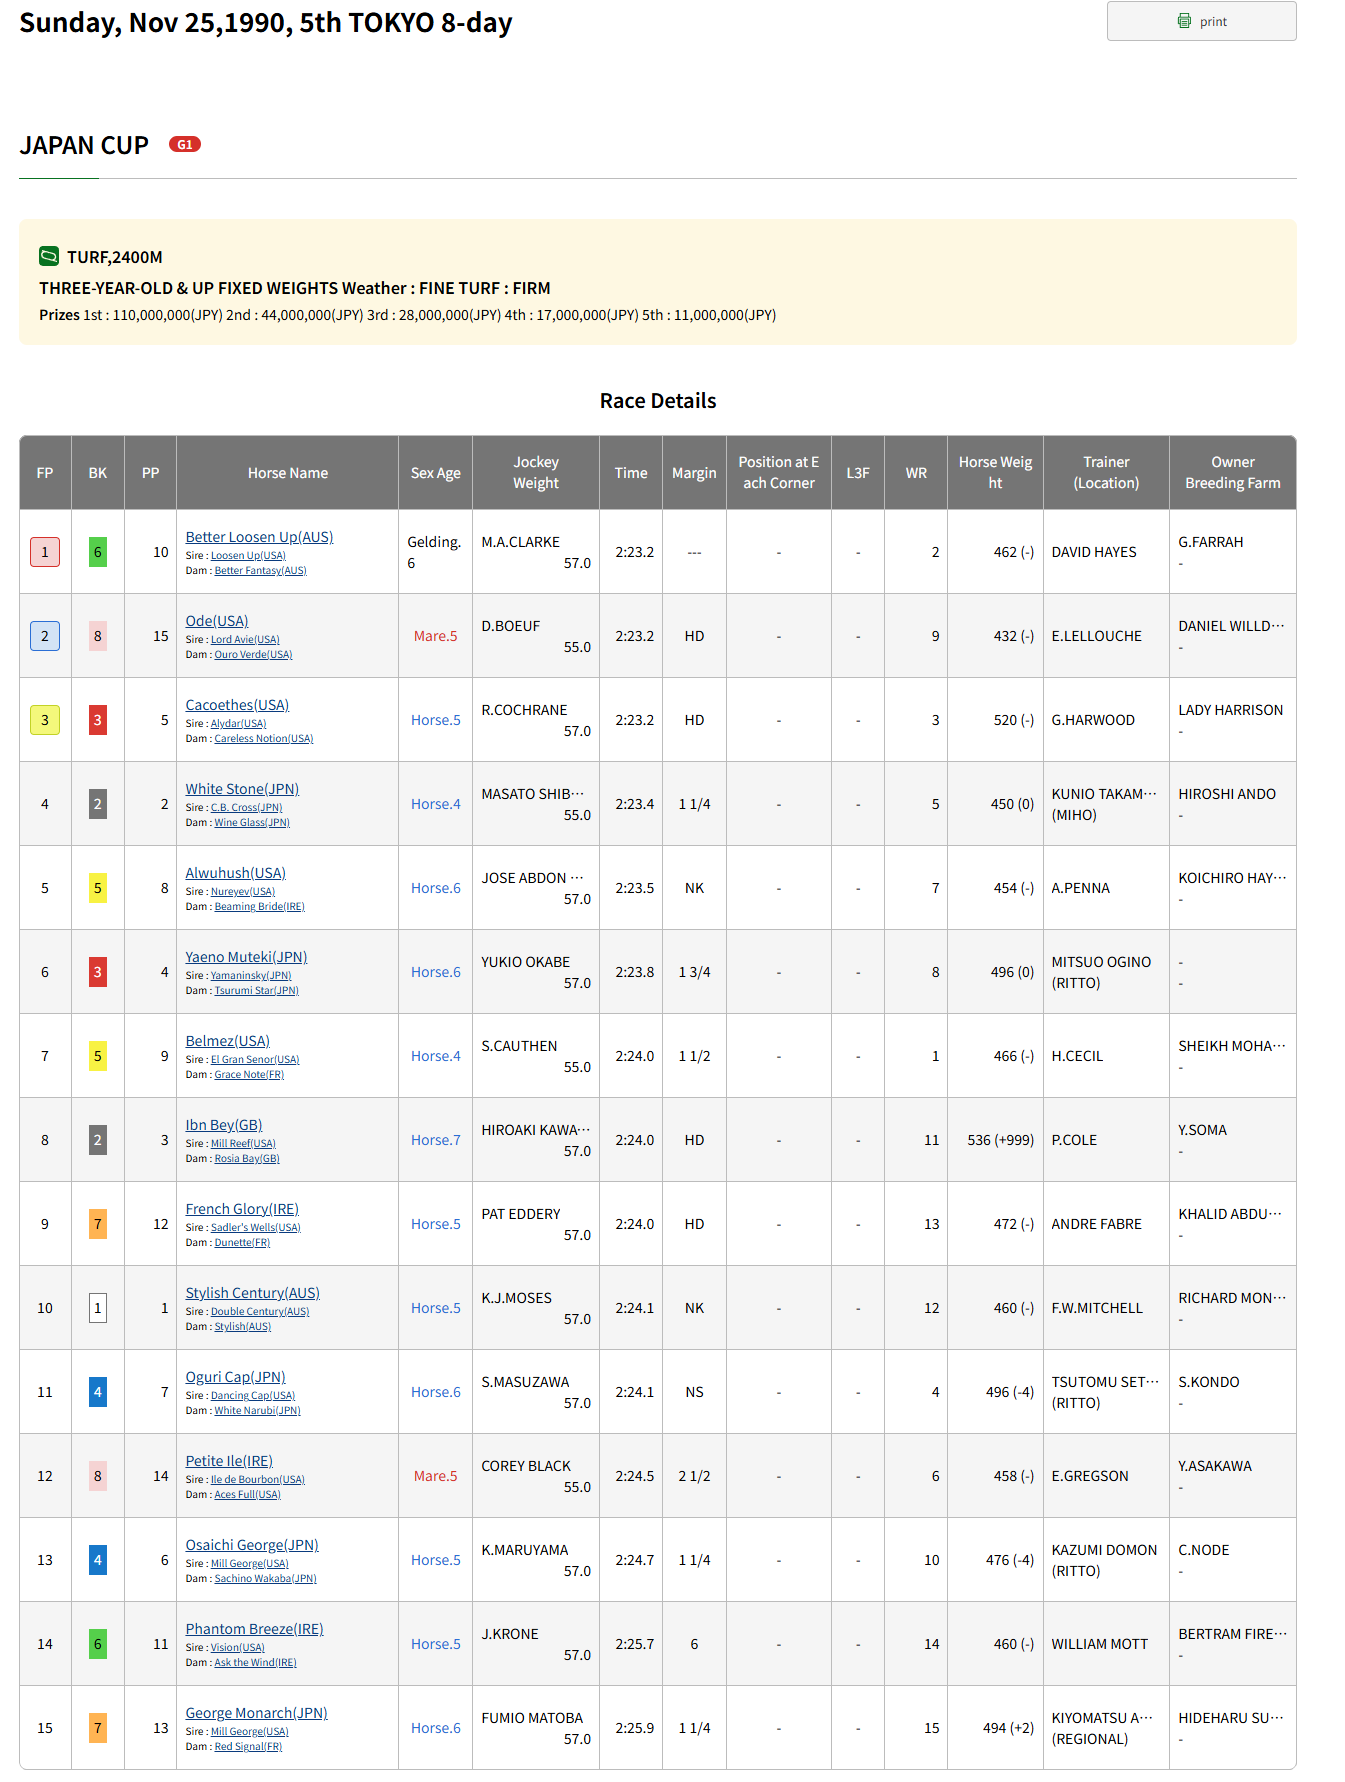Open sire link Ile de Bourbon(USA)
1345x1782 pixels.
[258, 1480]
